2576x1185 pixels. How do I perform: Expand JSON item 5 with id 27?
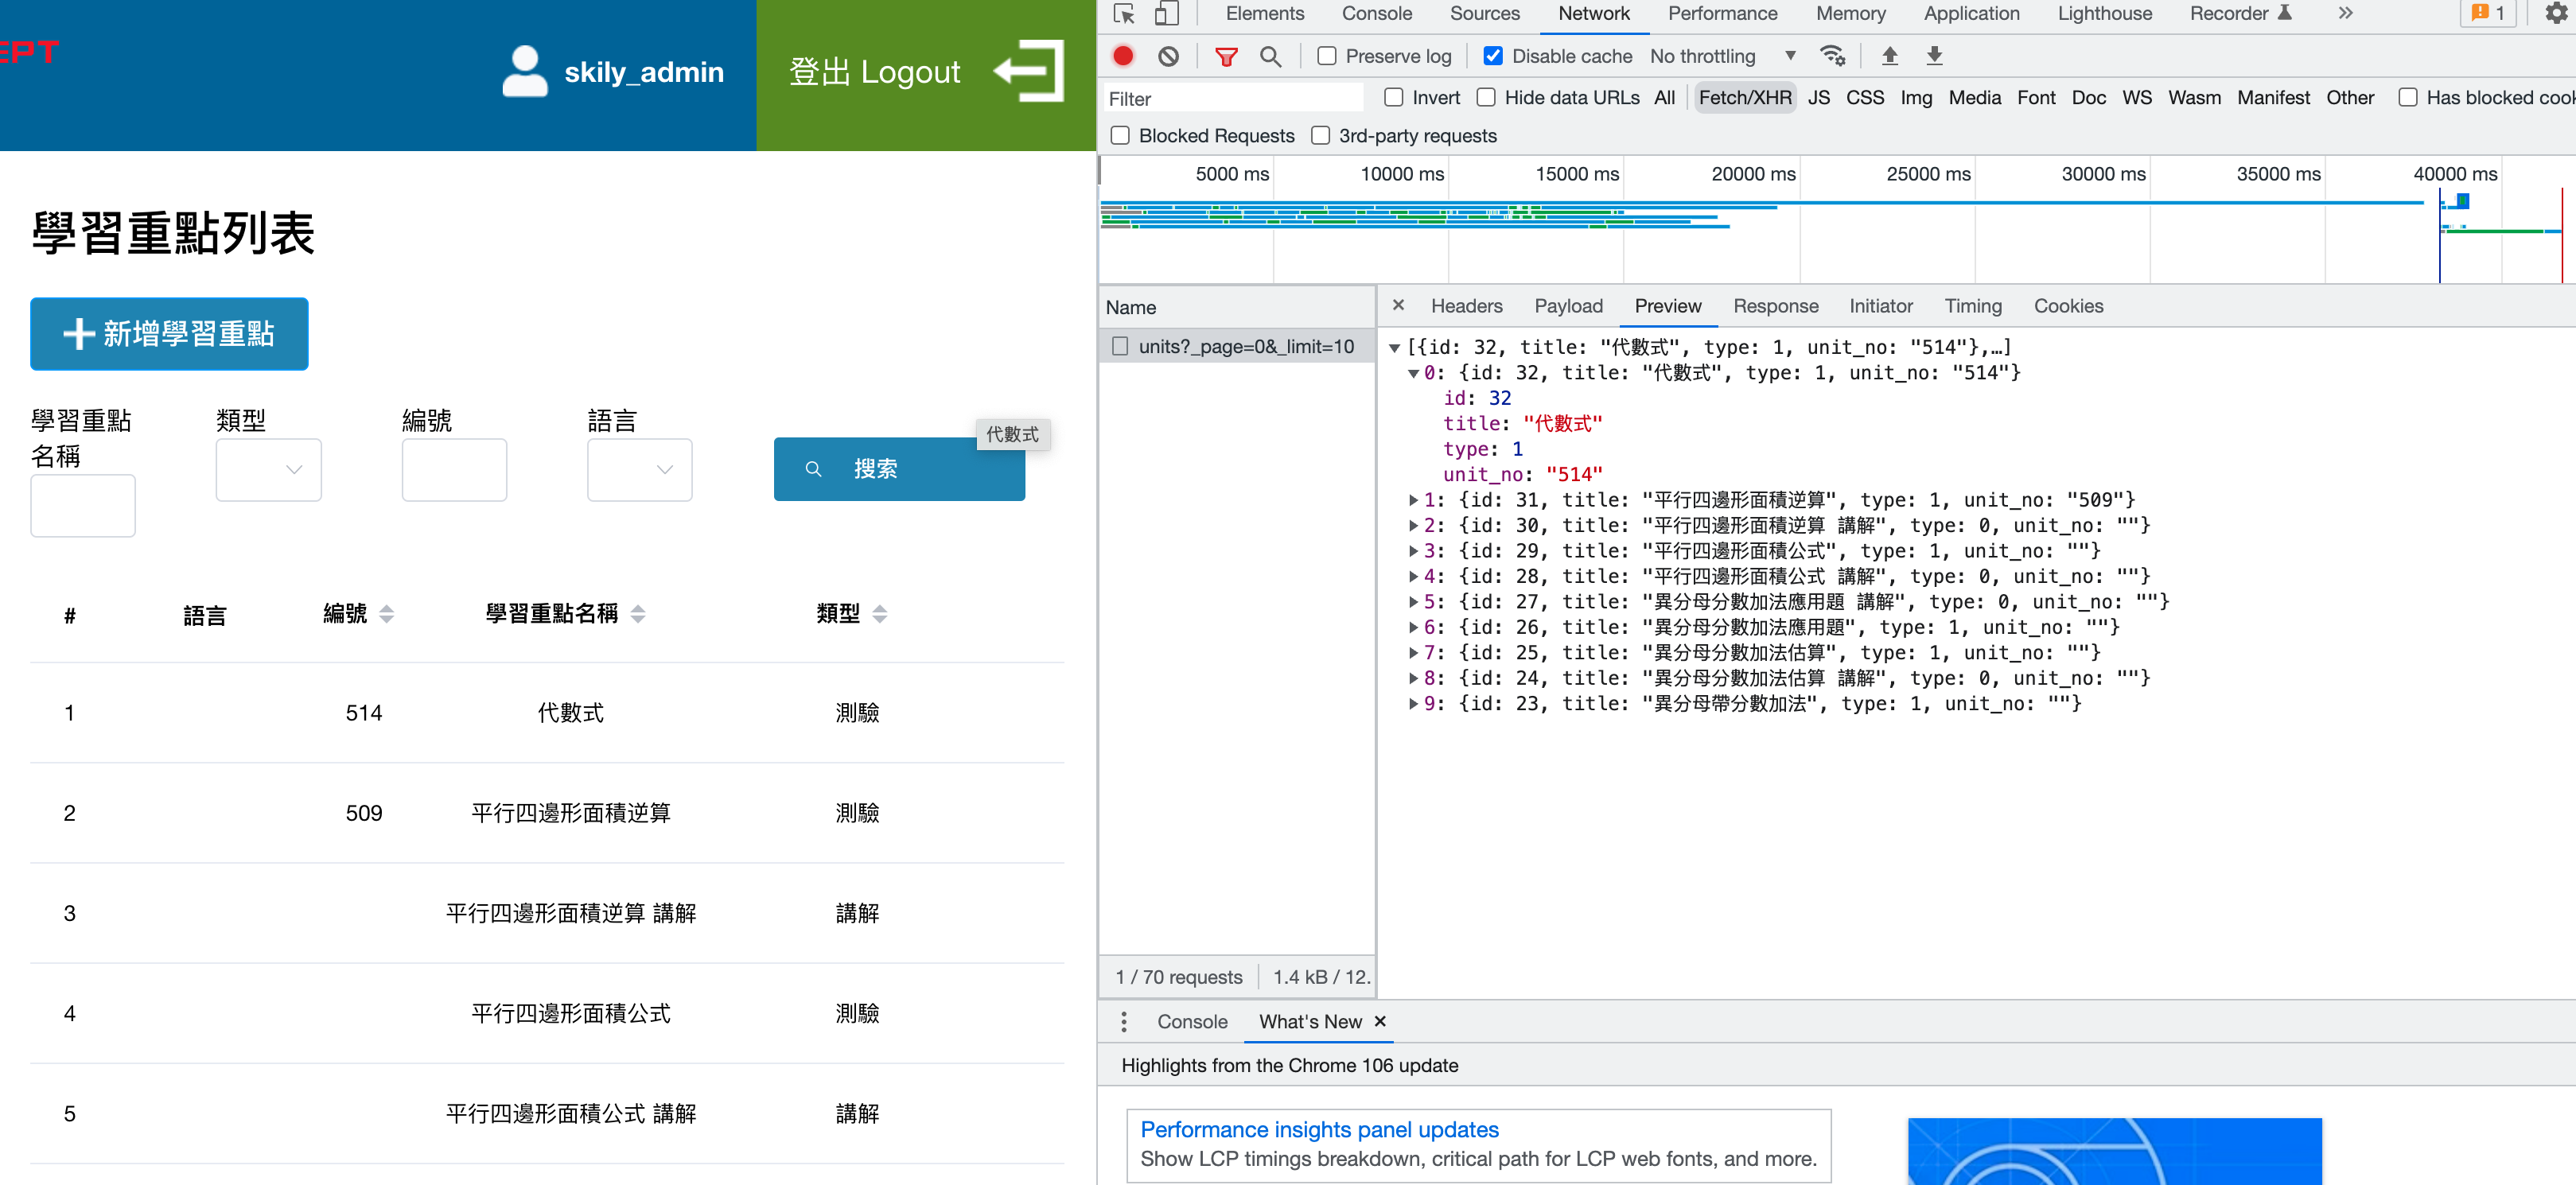pyautogui.click(x=1413, y=602)
